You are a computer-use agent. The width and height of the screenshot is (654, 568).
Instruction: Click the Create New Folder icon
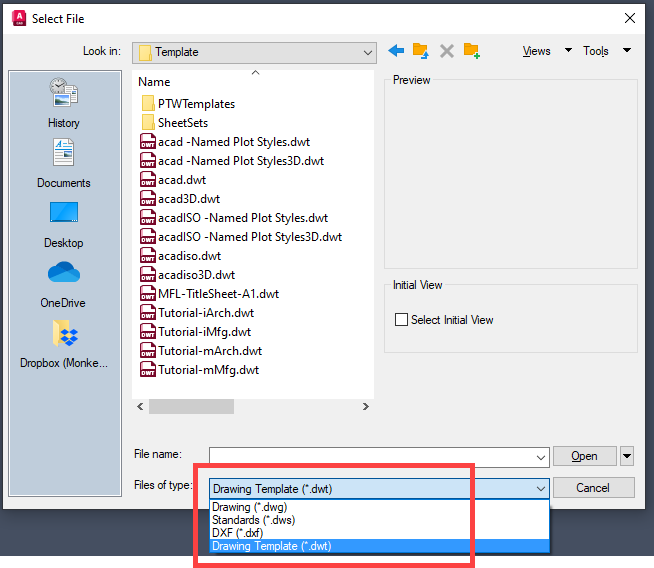point(471,51)
